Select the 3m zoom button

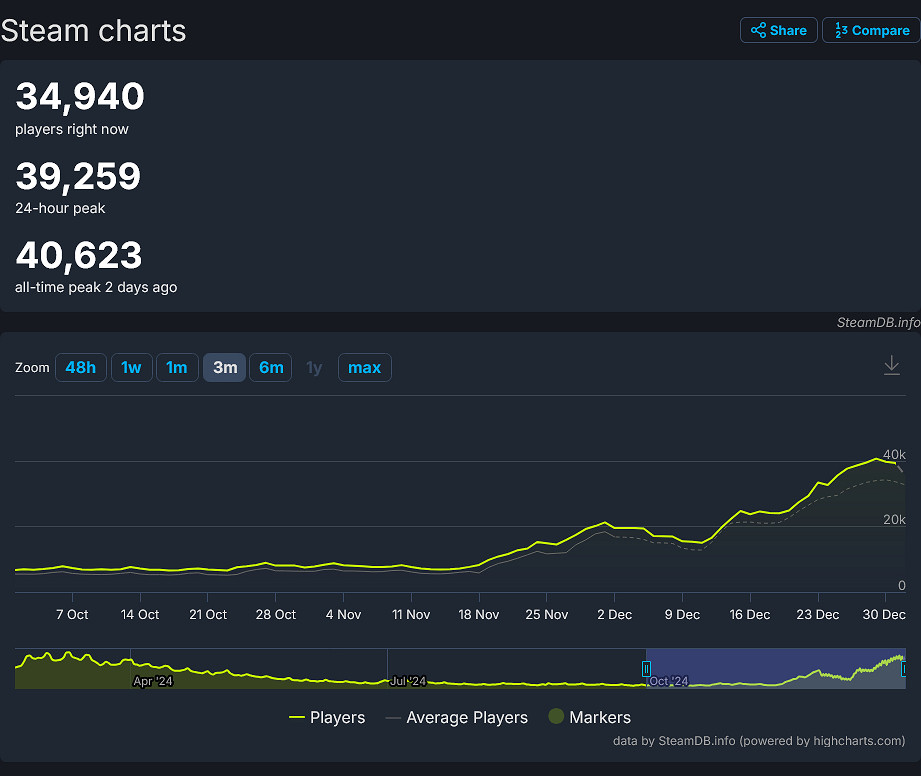coord(224,367)
